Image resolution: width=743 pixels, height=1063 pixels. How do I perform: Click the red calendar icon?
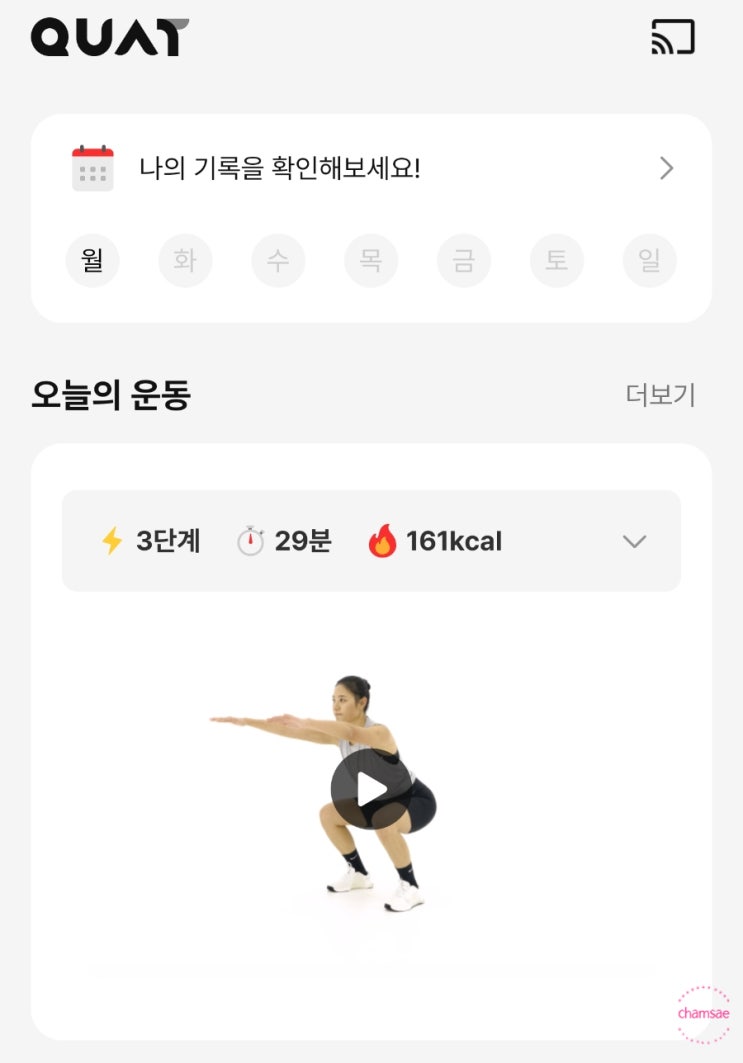tap(93, 168)
